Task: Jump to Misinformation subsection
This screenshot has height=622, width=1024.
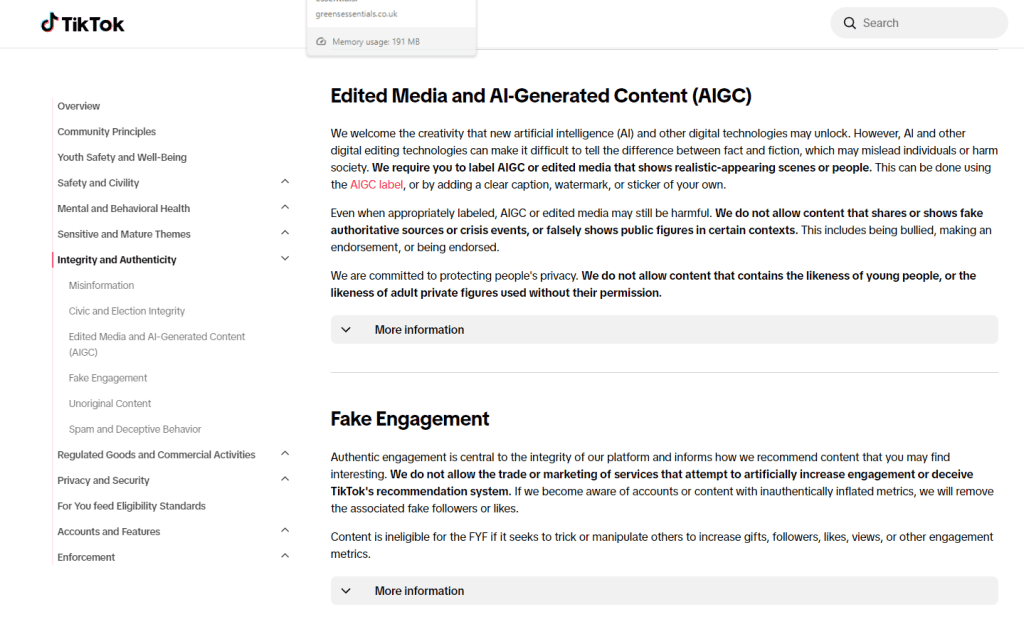Action: (101, 285)
